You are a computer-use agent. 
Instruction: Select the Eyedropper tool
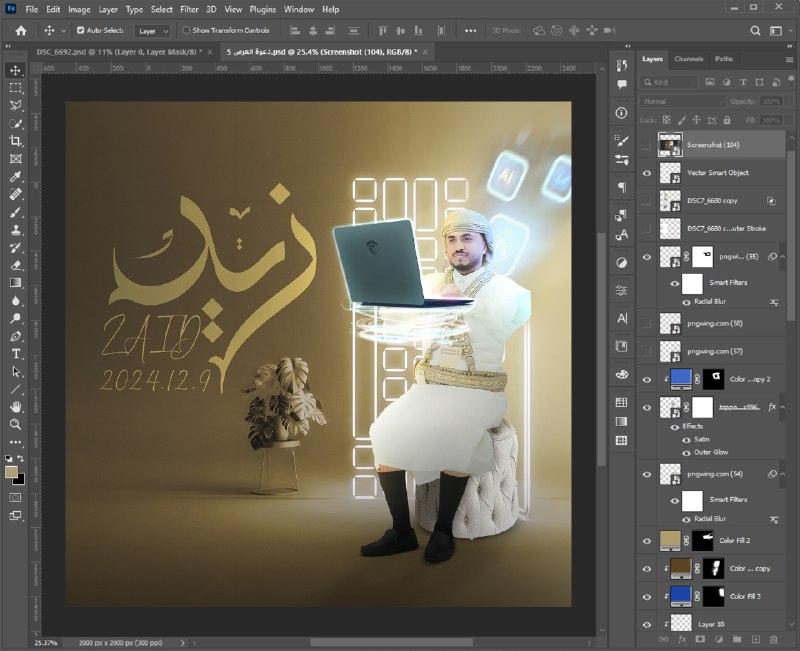16,177
